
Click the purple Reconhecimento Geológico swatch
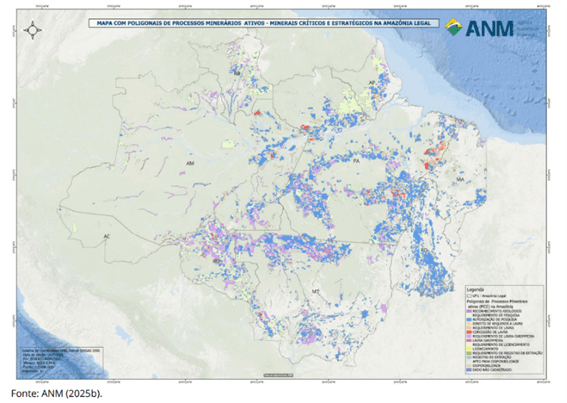pos(469,311)
